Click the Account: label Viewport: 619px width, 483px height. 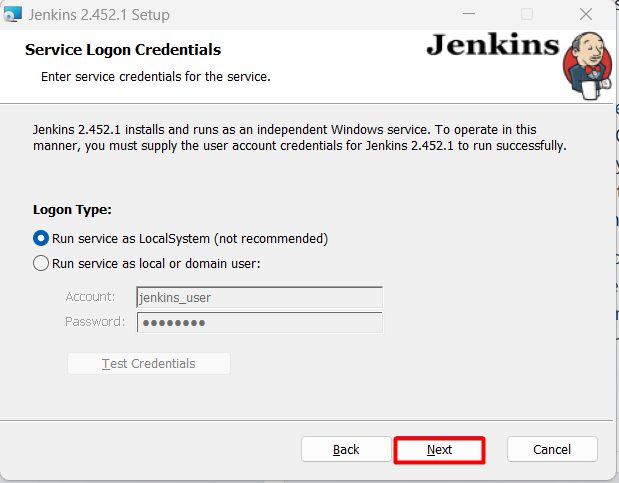pos(90,297)
